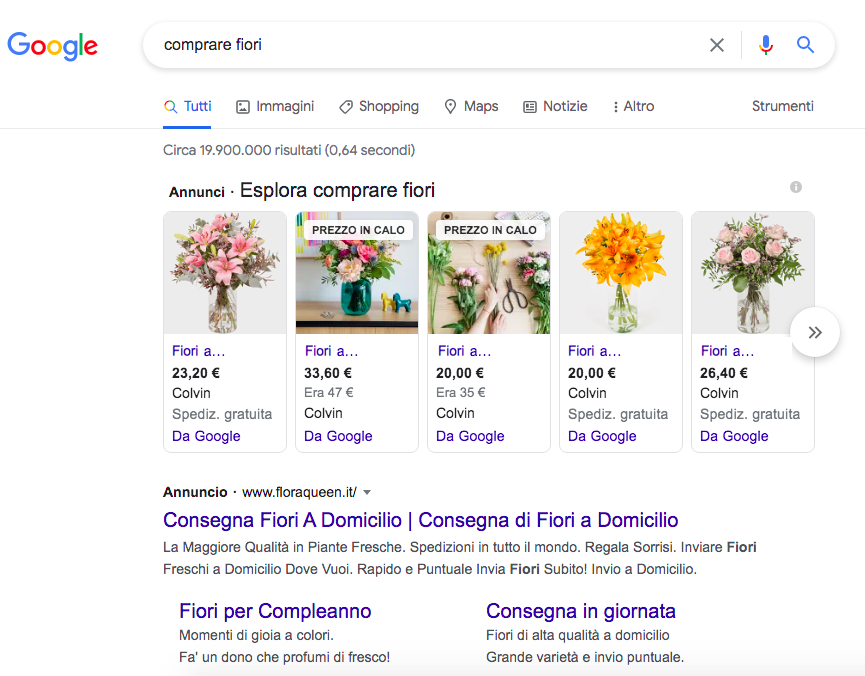The width and height of the screenshot is (865, 676).
Task: Open the flower-cutting image priced 20,00 € Era 35 €
Action: 489,273
